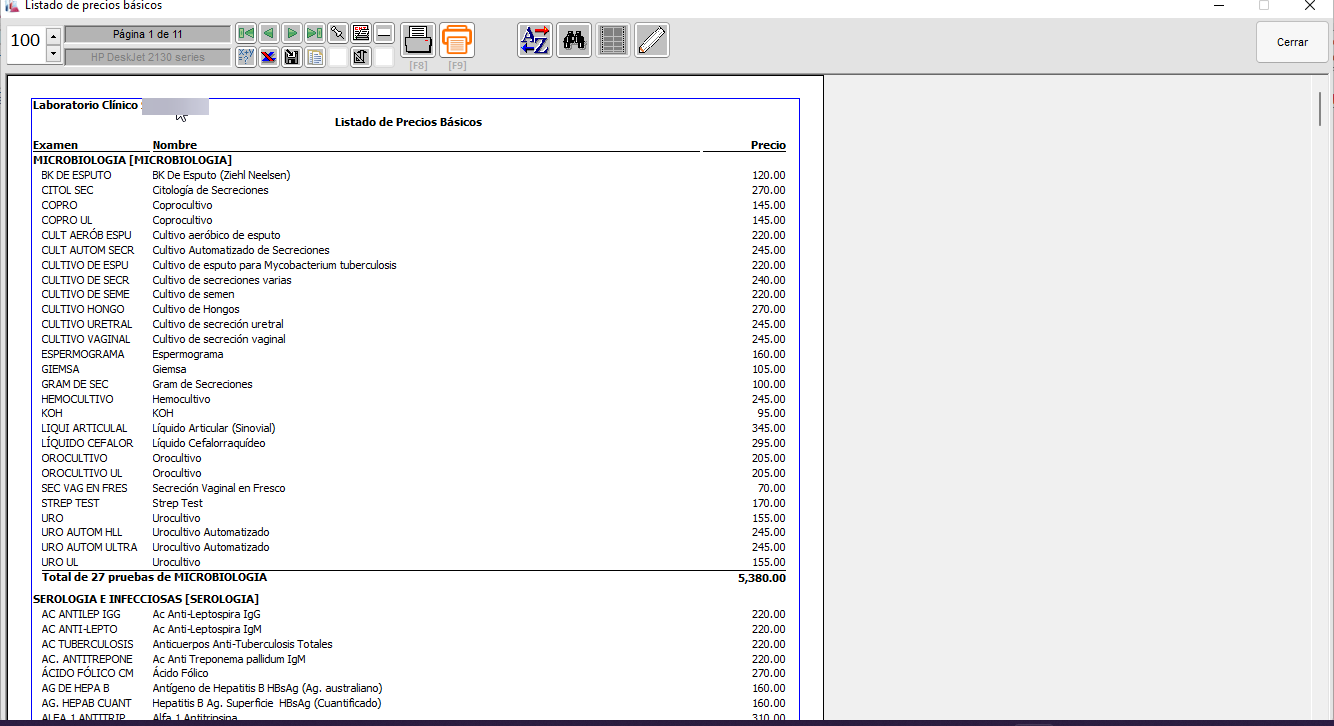This screenshot has width=1334, height=726.
Task: Click the HP DeskJet 2130 series printer field
Action: (147, 57)
